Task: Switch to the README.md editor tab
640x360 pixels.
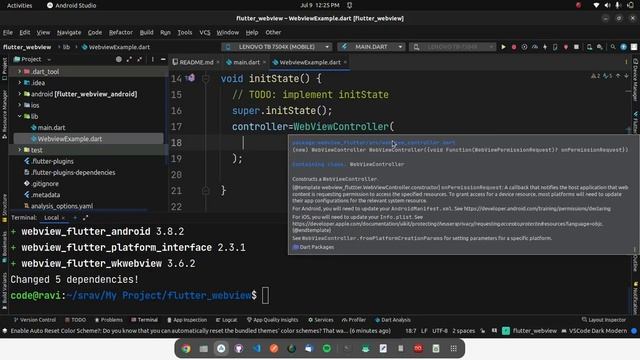Action: 193,62
